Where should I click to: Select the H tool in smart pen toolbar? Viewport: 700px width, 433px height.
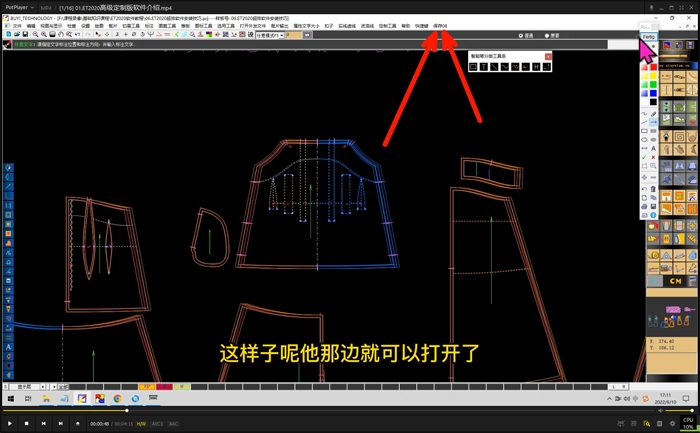[x=536, y=67]
